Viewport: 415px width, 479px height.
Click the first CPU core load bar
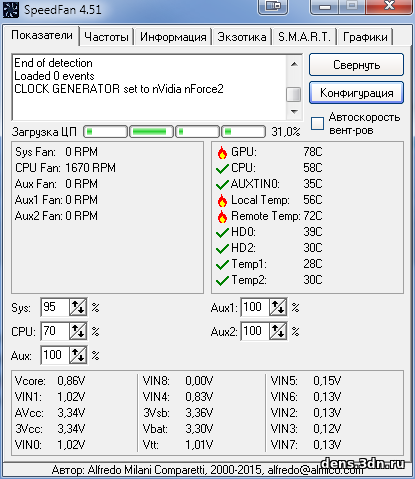[105, 132]
